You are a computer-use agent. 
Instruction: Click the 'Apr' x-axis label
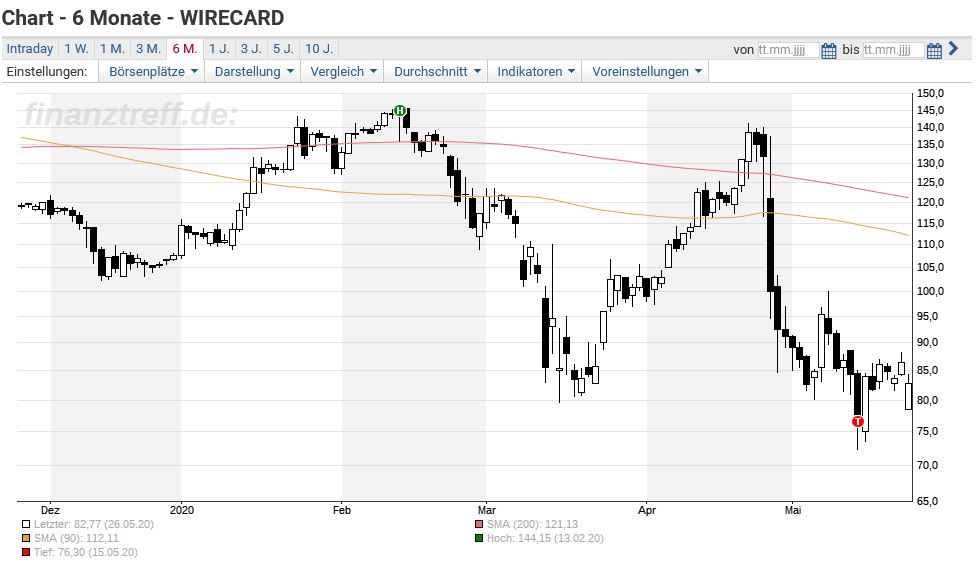click(647, 510)
